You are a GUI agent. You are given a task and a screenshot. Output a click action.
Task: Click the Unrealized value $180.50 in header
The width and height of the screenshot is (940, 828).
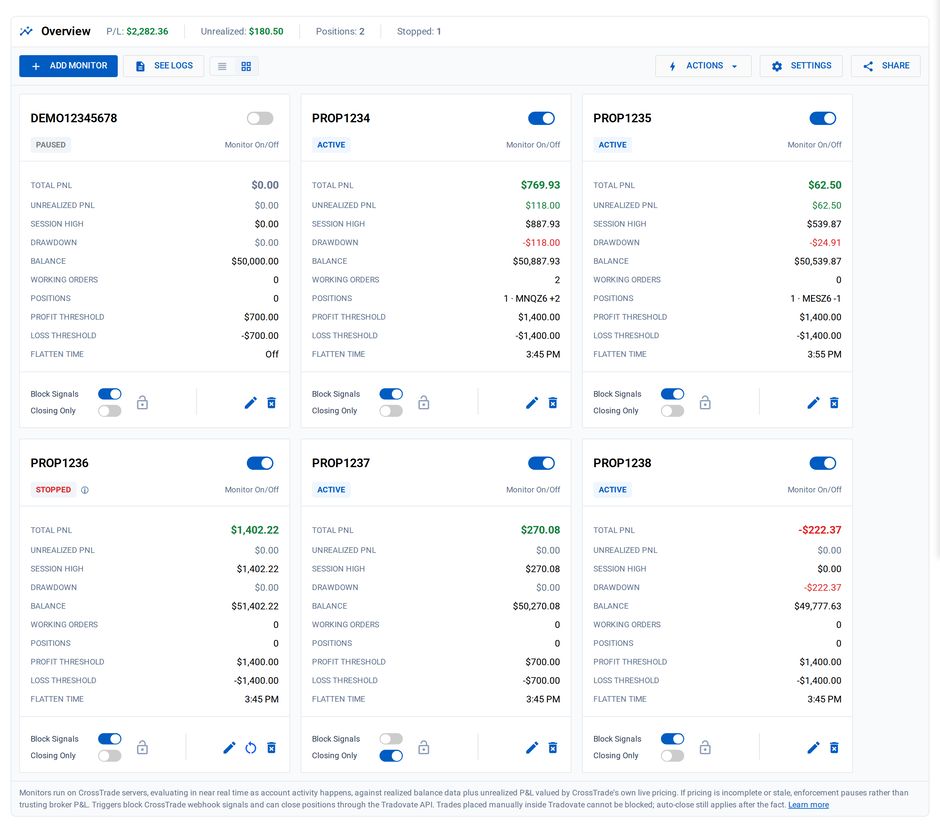[266, 31]
